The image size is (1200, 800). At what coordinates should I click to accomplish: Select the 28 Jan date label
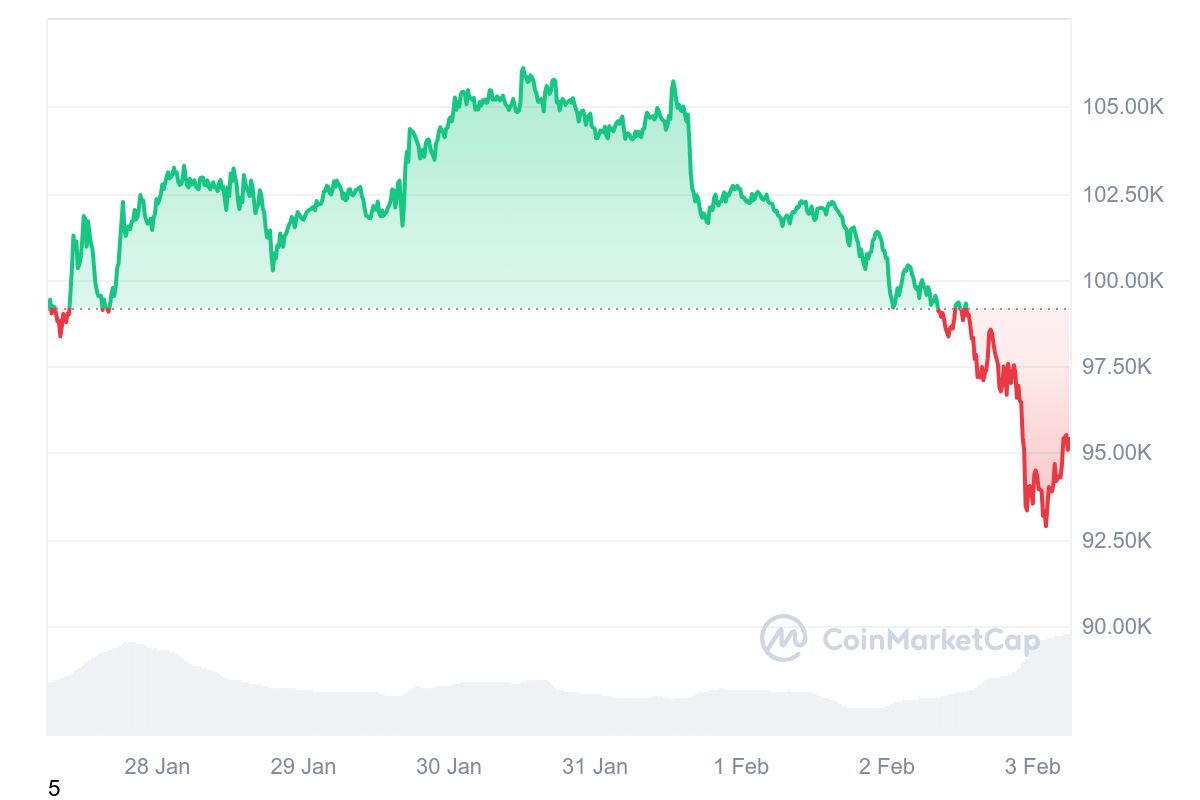157,767
